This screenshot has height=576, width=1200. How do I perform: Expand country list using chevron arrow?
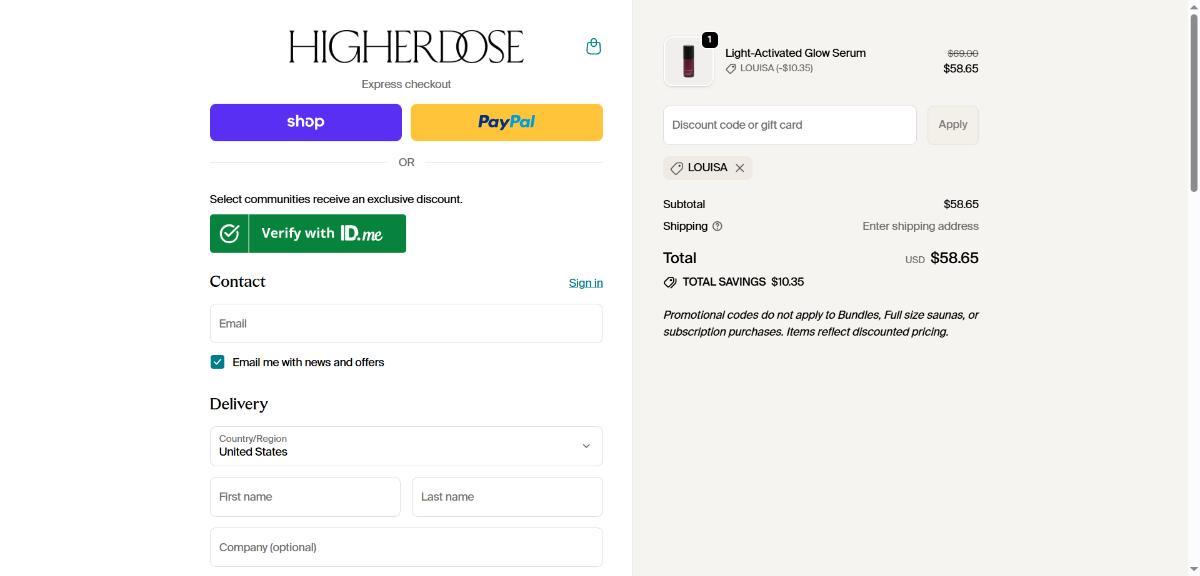[586, 446]
